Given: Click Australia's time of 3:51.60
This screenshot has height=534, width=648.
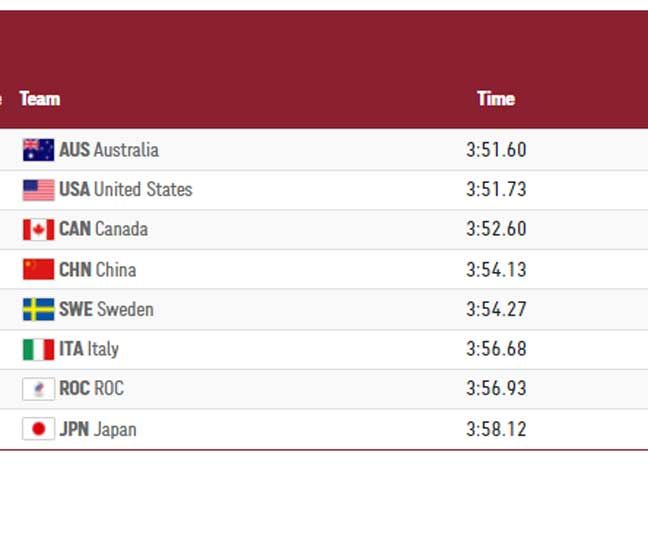Looking at the screenshot, I should pyautogui.click(x=496, y=150).
